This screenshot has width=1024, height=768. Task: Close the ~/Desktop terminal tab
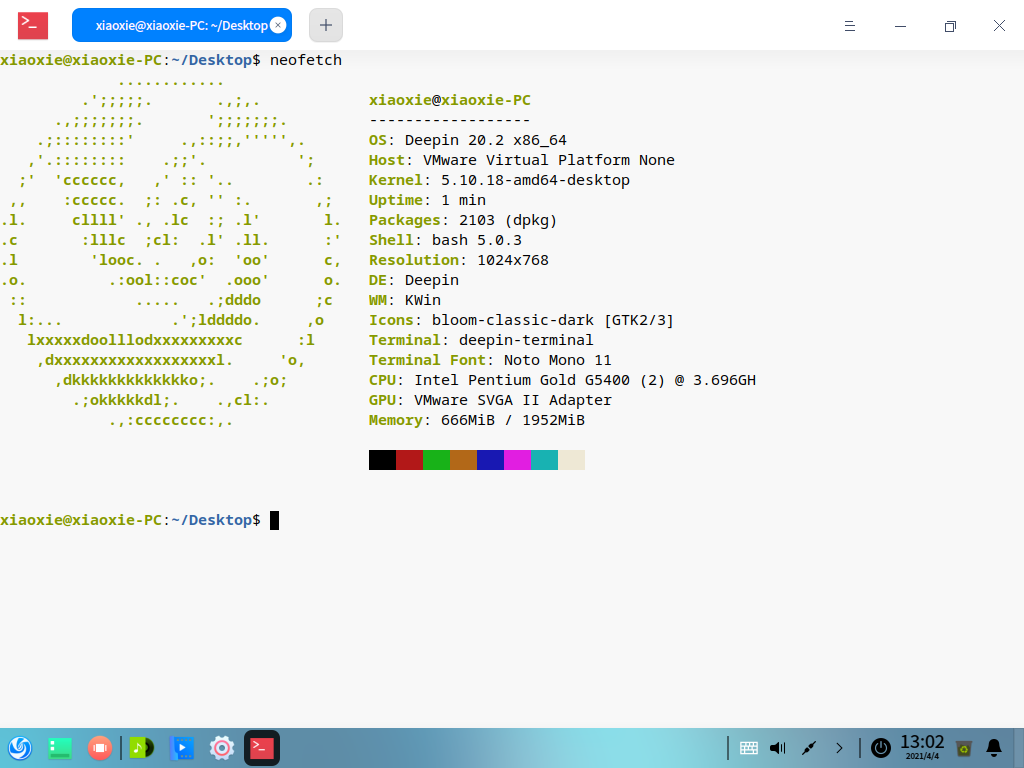pos(278,26)
